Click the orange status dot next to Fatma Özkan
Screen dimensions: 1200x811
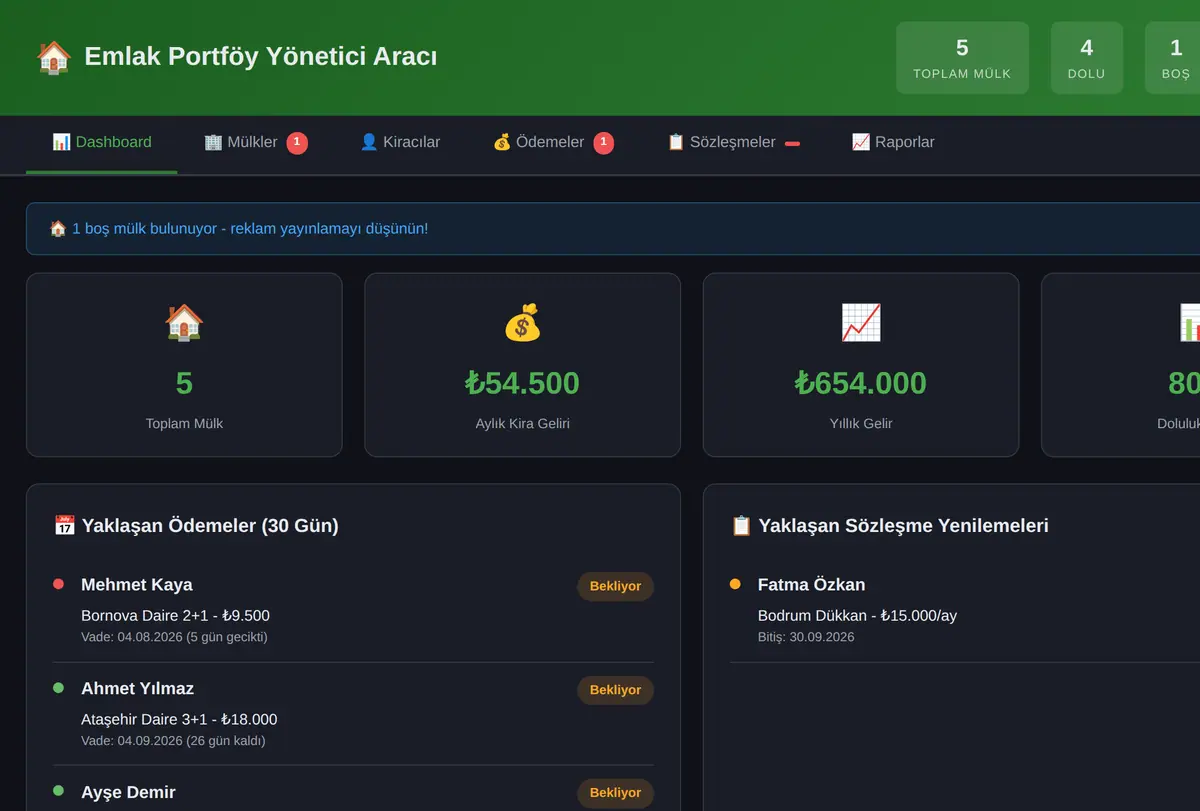pyautogui.click(x=735, y=584)
